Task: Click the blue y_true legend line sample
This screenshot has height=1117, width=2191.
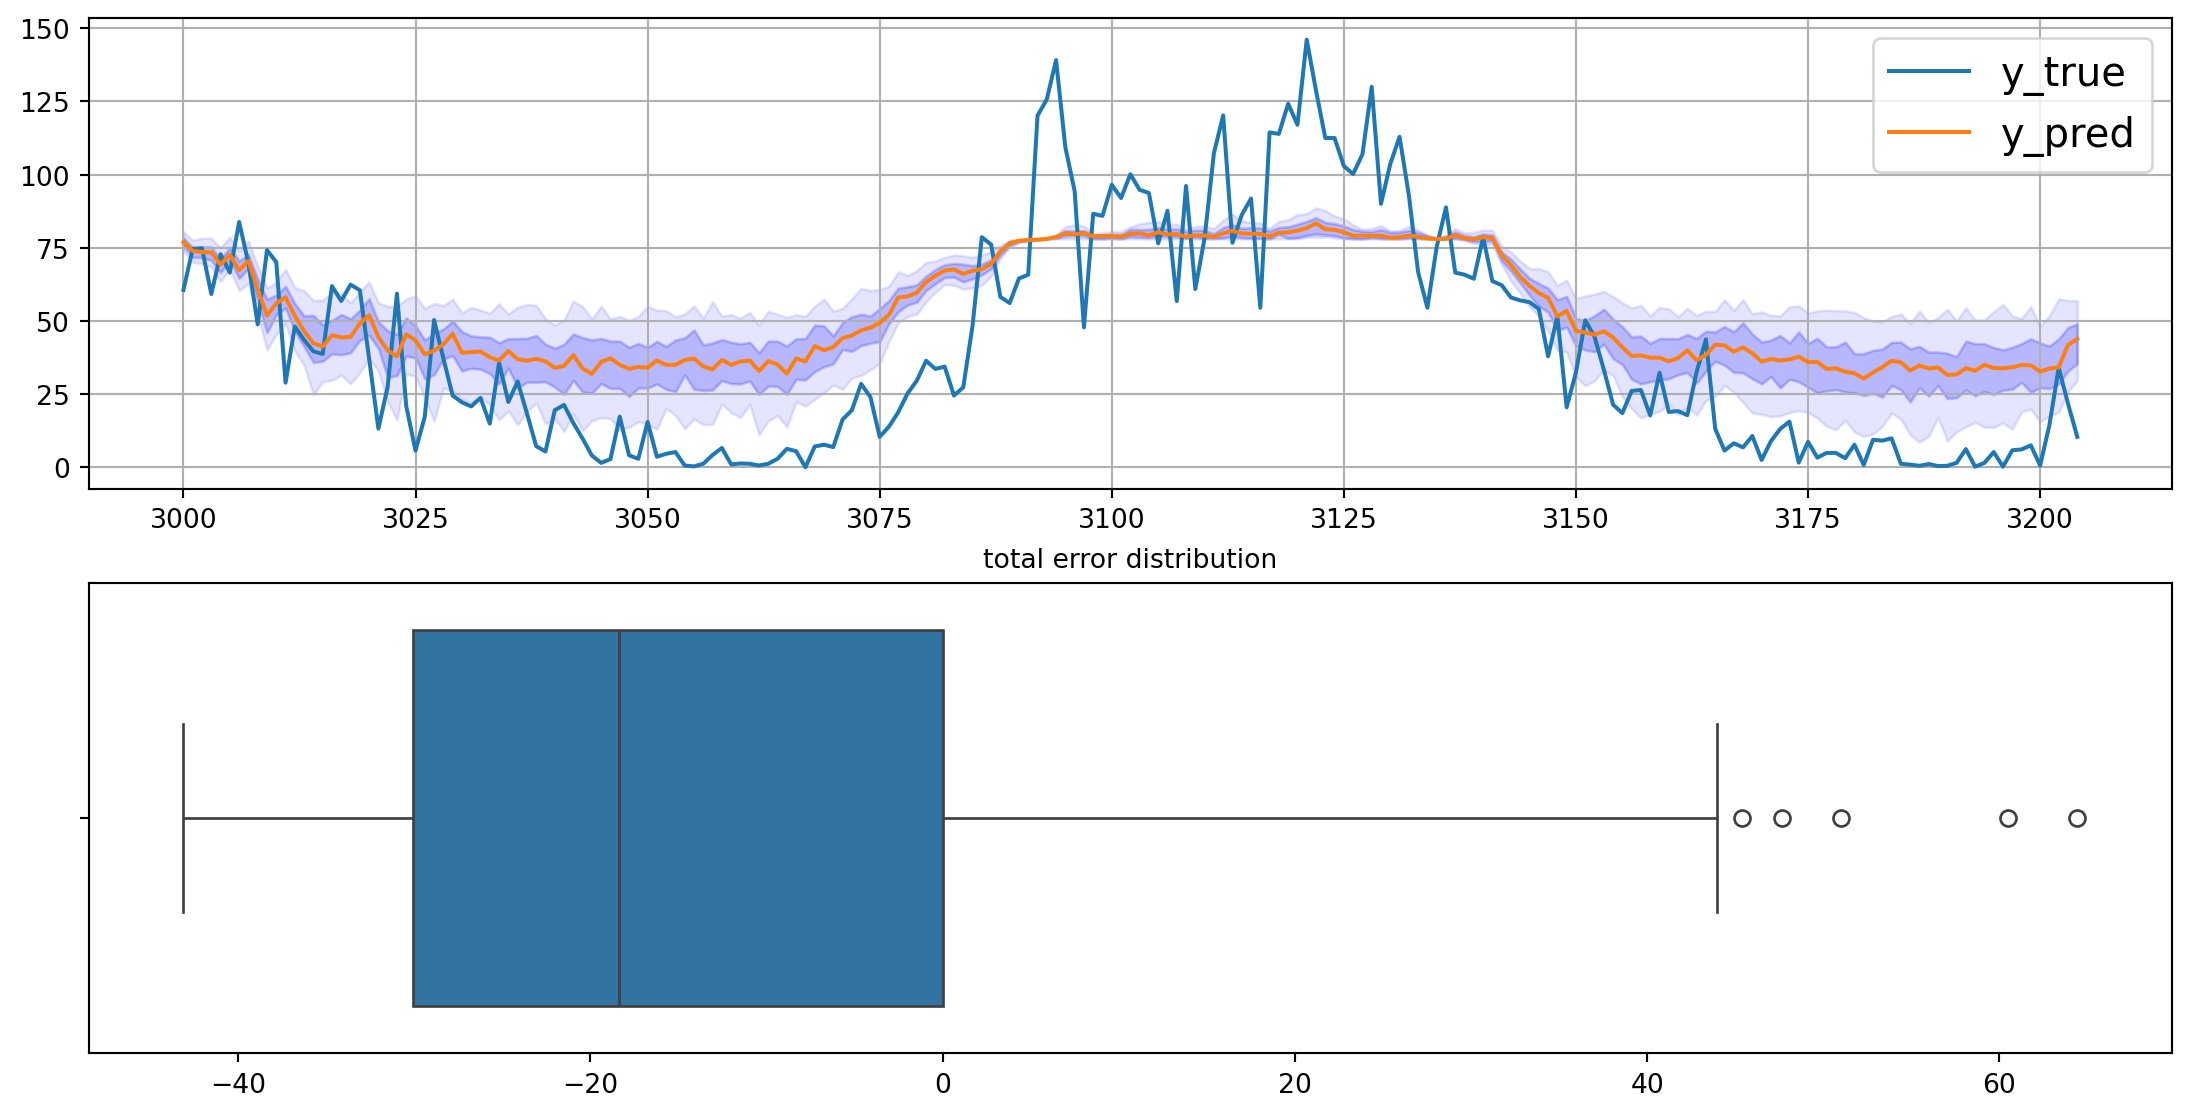Action: pyautogui.click(x=1929, y=71)
